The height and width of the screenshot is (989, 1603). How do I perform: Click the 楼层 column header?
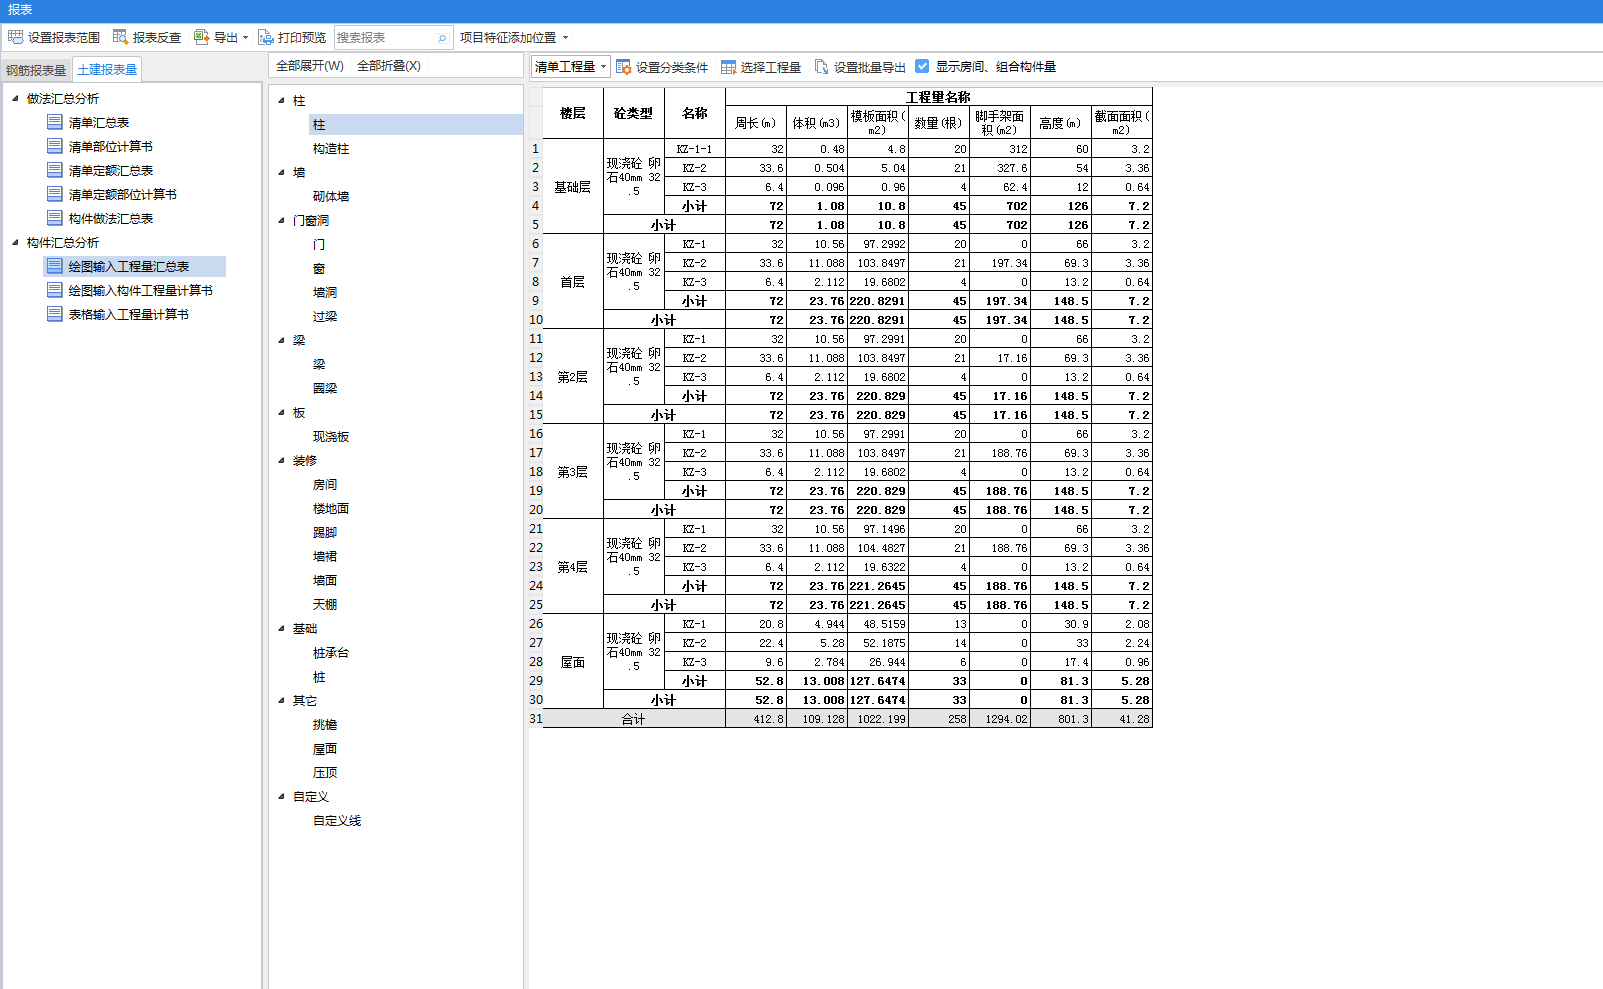573,113
